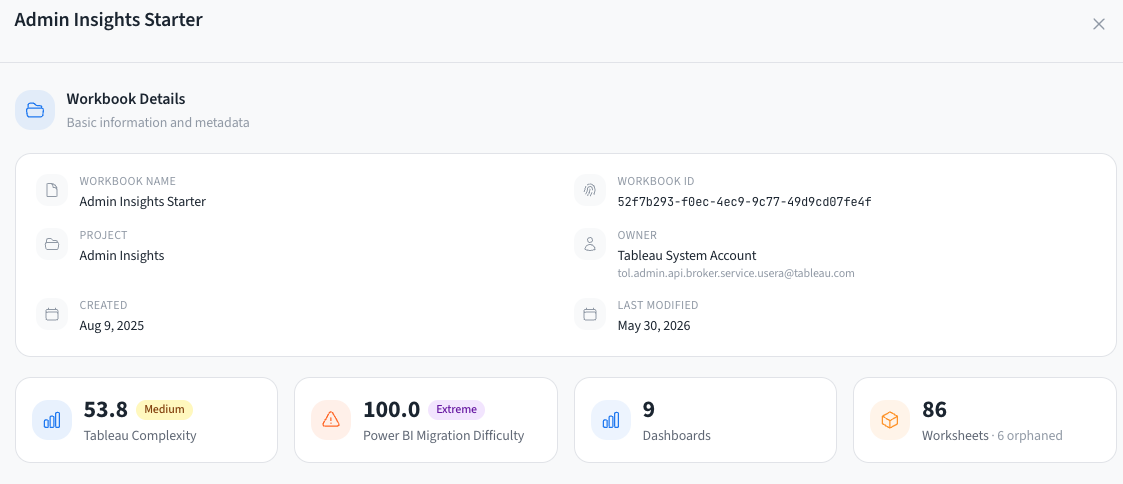This screenshot has width=1123, height=484.
Task: Click the workbook name value Admin Insights Starter
Action: [x=143, y=202]
